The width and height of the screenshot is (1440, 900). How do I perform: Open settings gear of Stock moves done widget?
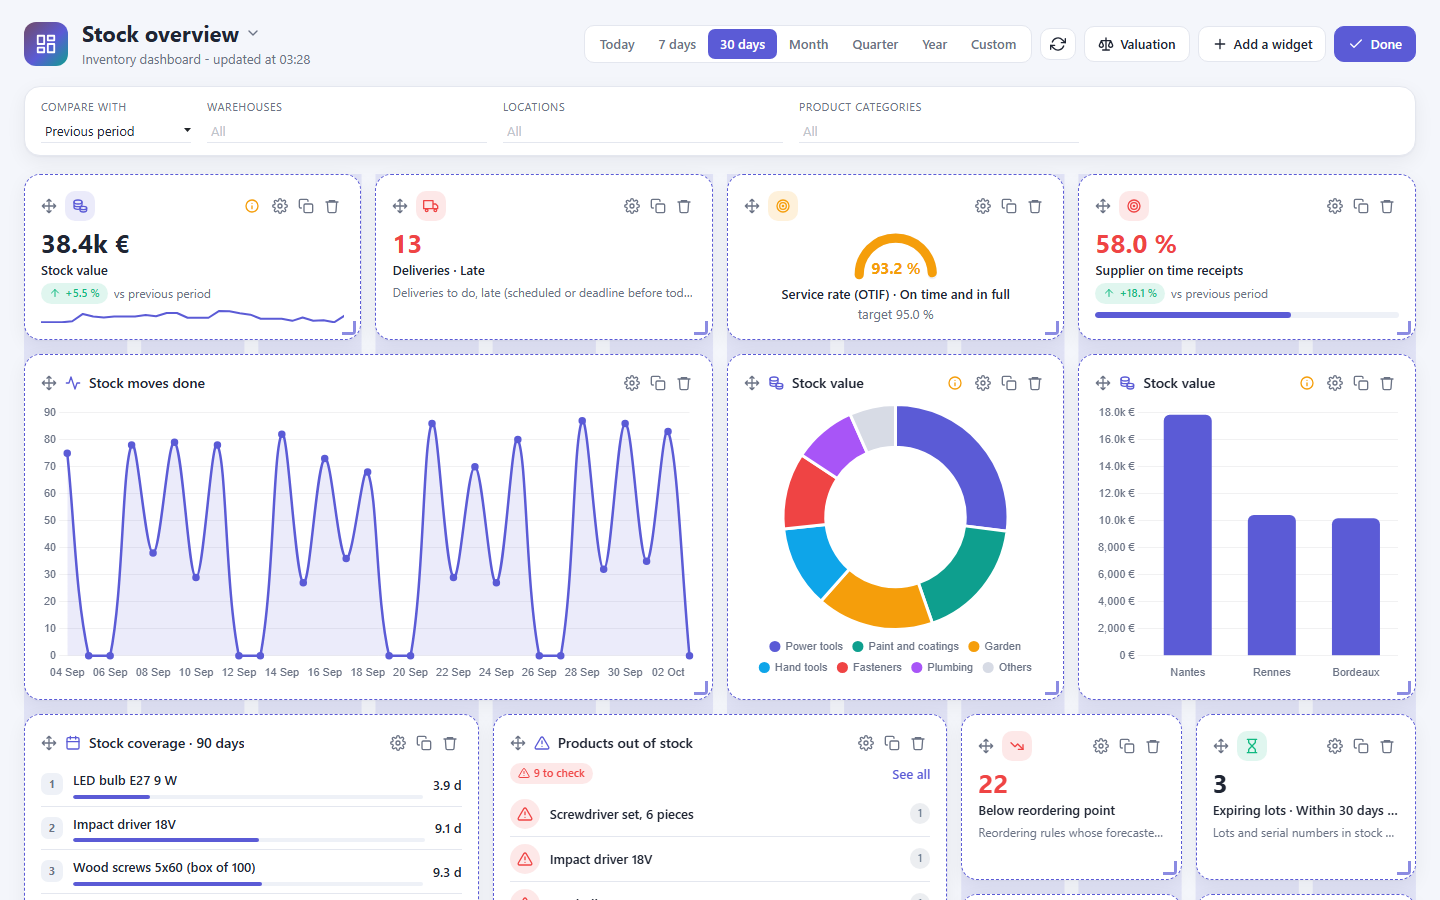tap(632, 383)
